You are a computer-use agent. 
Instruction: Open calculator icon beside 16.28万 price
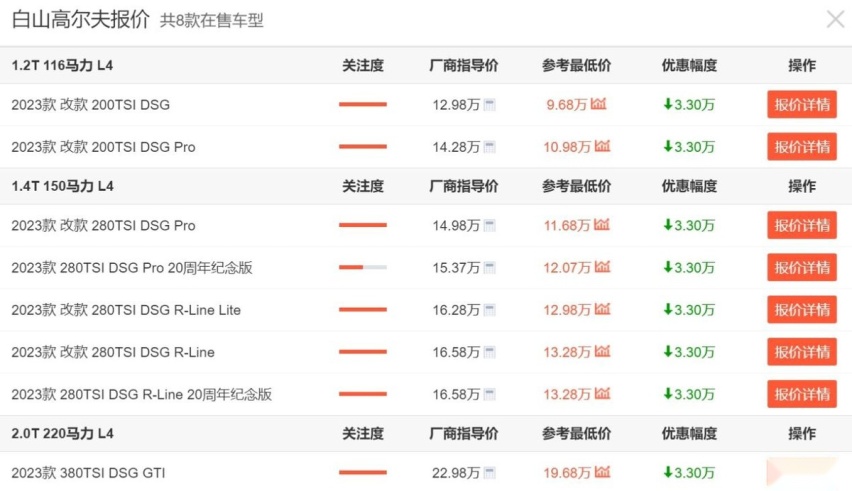490,310
